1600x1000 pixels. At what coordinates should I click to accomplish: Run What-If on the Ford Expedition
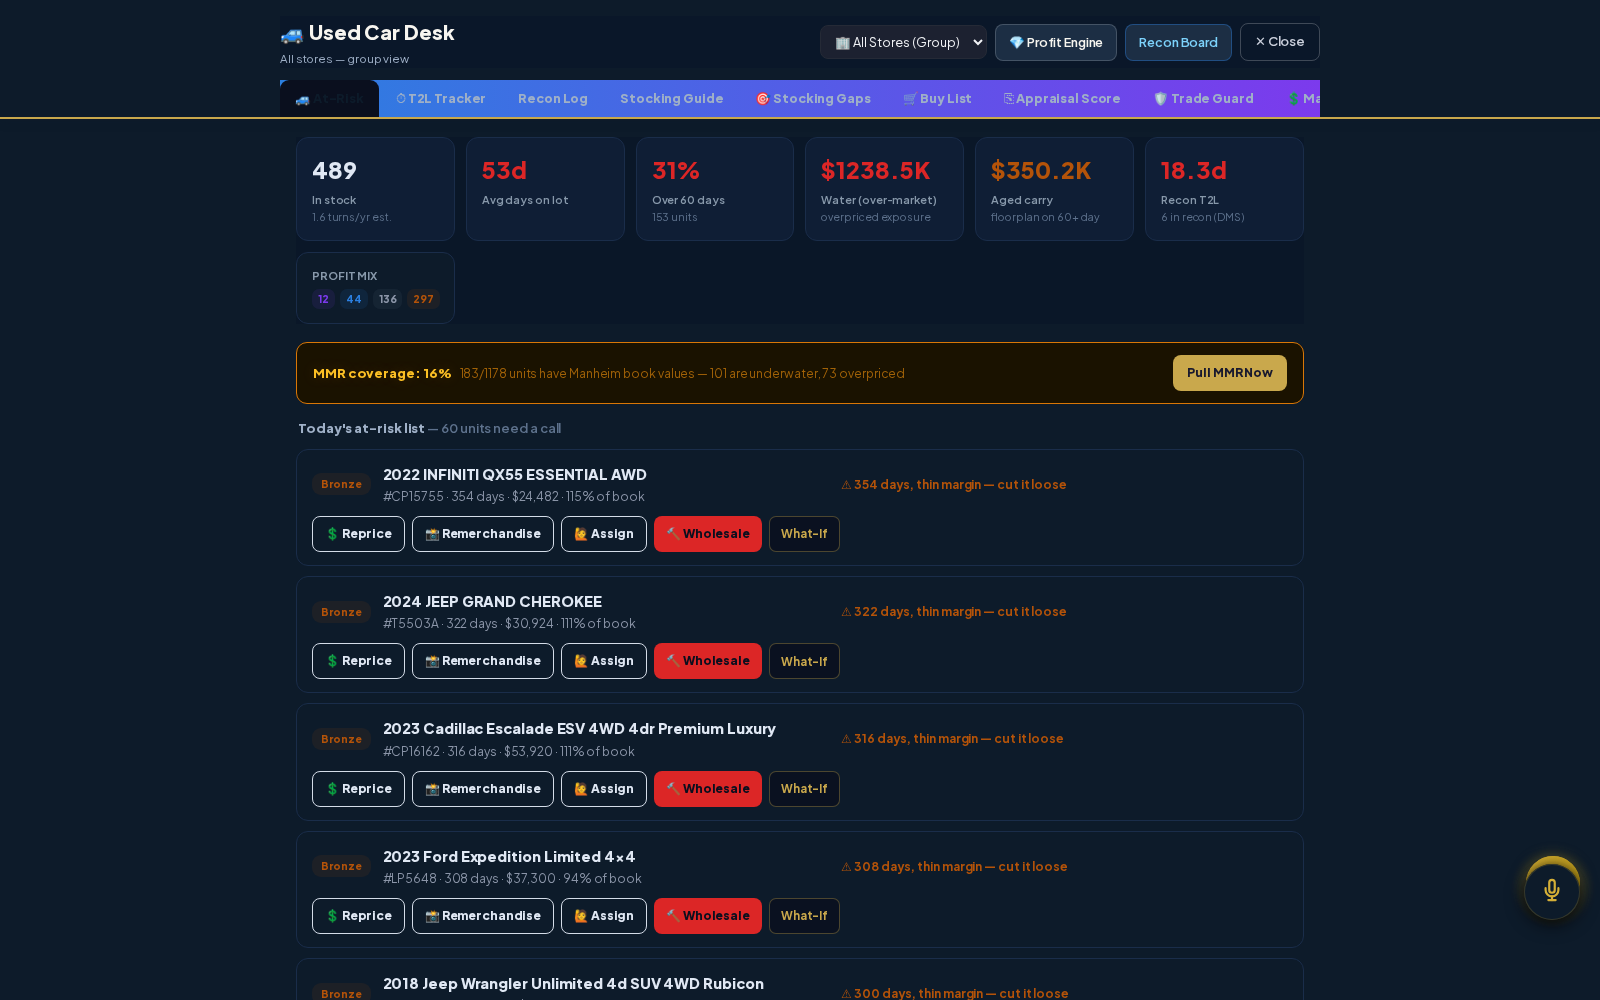pos(804,916)
